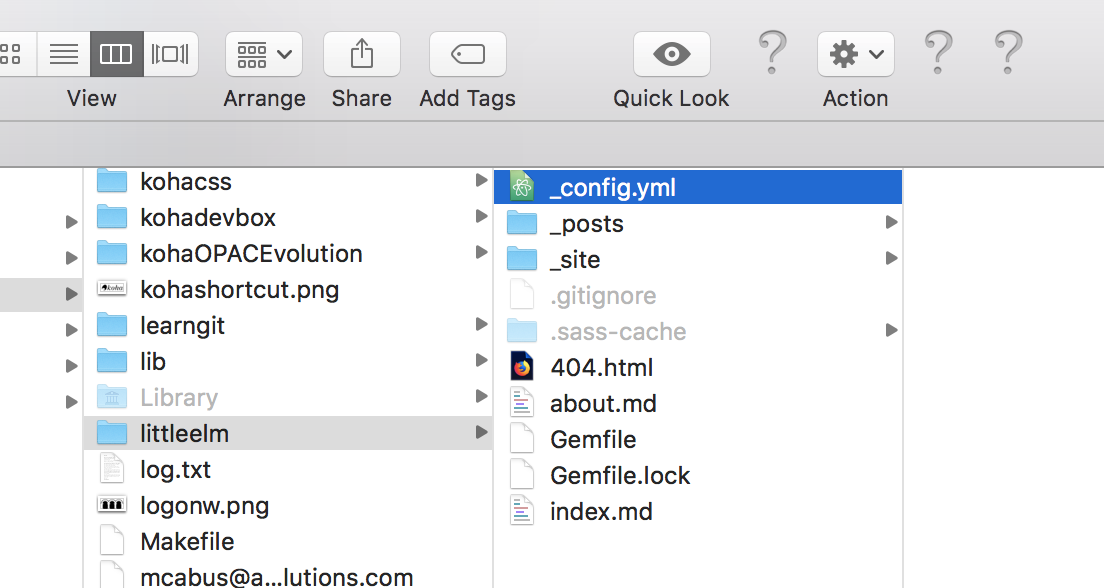This screenshot has width=1104, height=588.
Task: Switch to icon view
Action: [x=17, y=54]
